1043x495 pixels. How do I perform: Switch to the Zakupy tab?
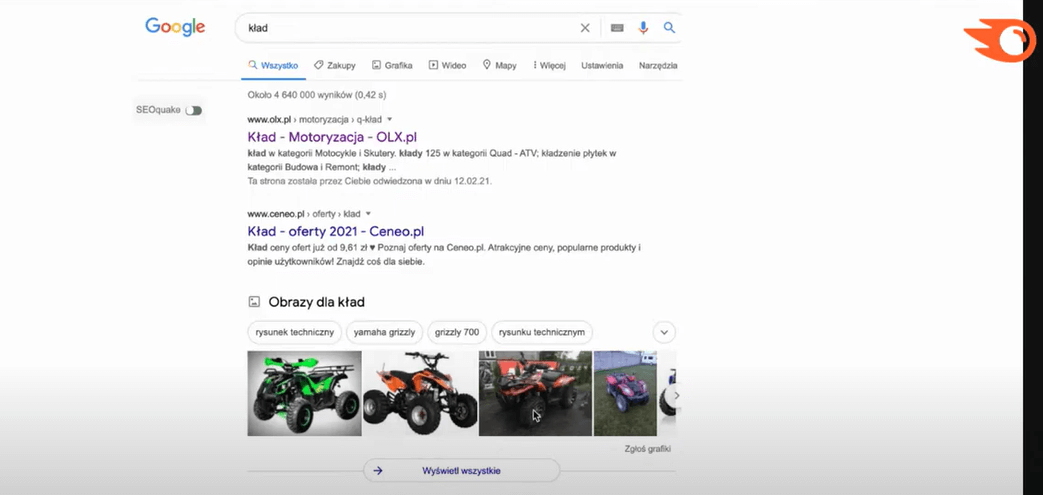tap(334, 66)
